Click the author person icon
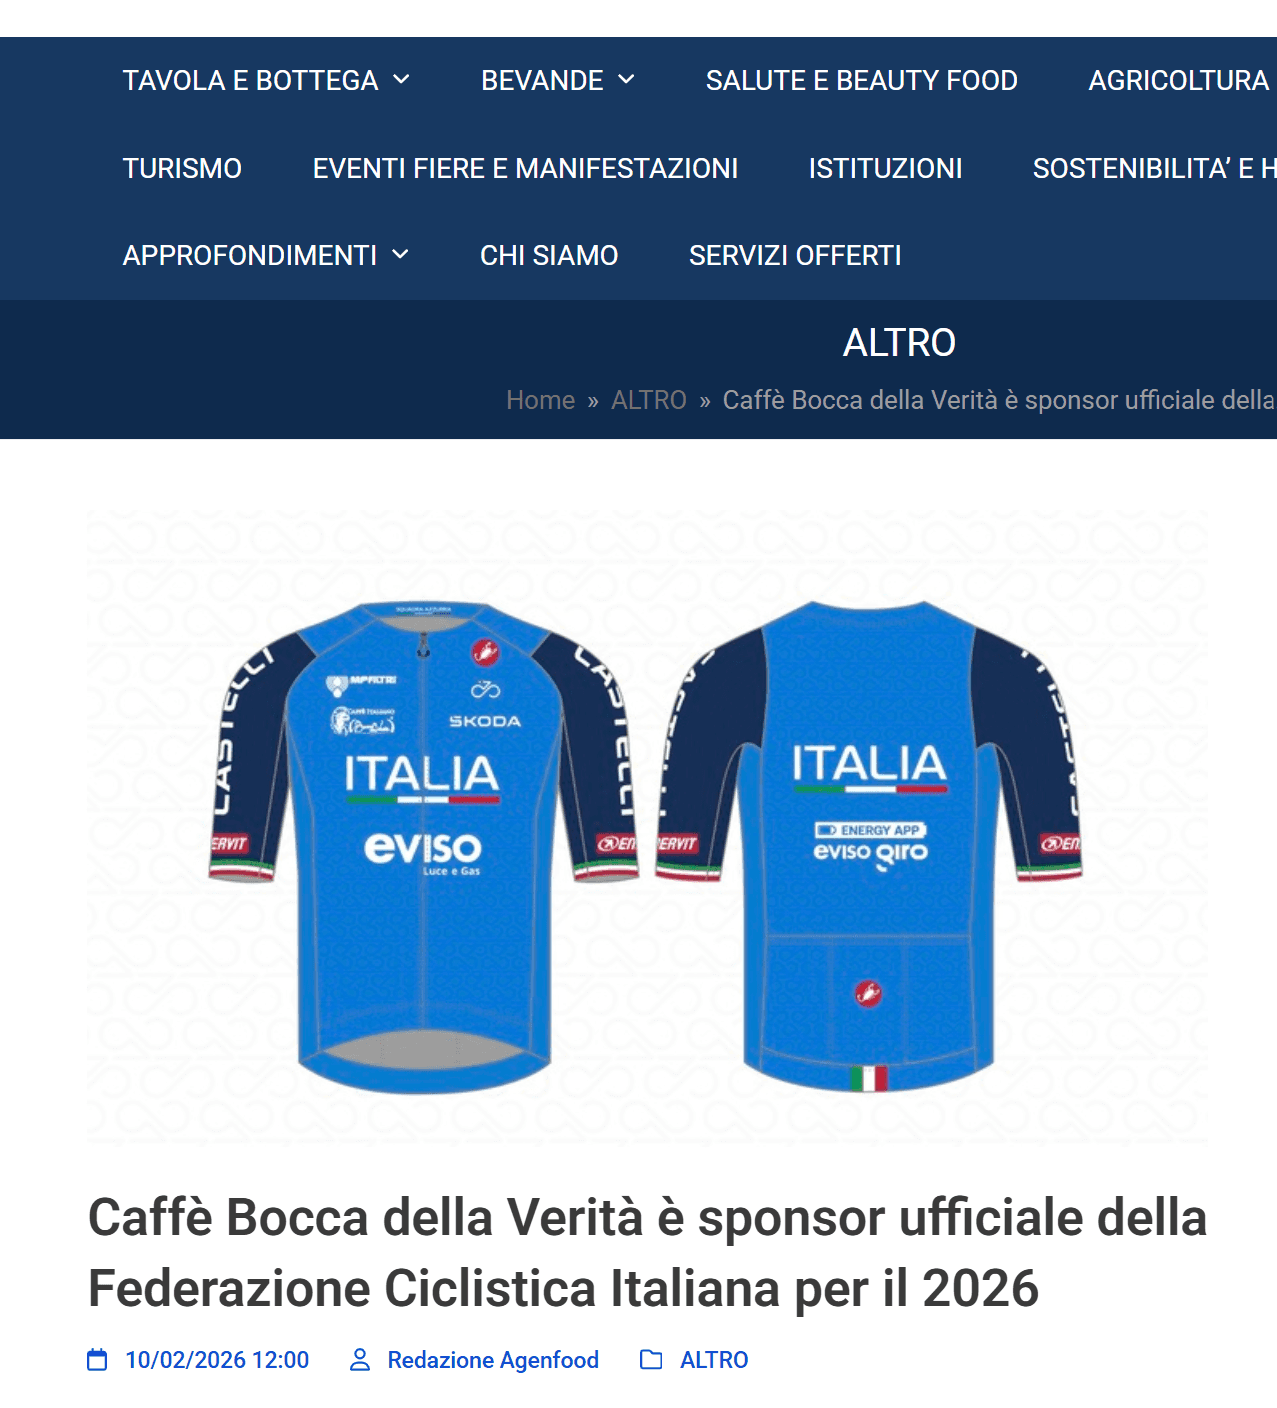The height and width of the screenshot is (1408, 1277). [360, 1360]
